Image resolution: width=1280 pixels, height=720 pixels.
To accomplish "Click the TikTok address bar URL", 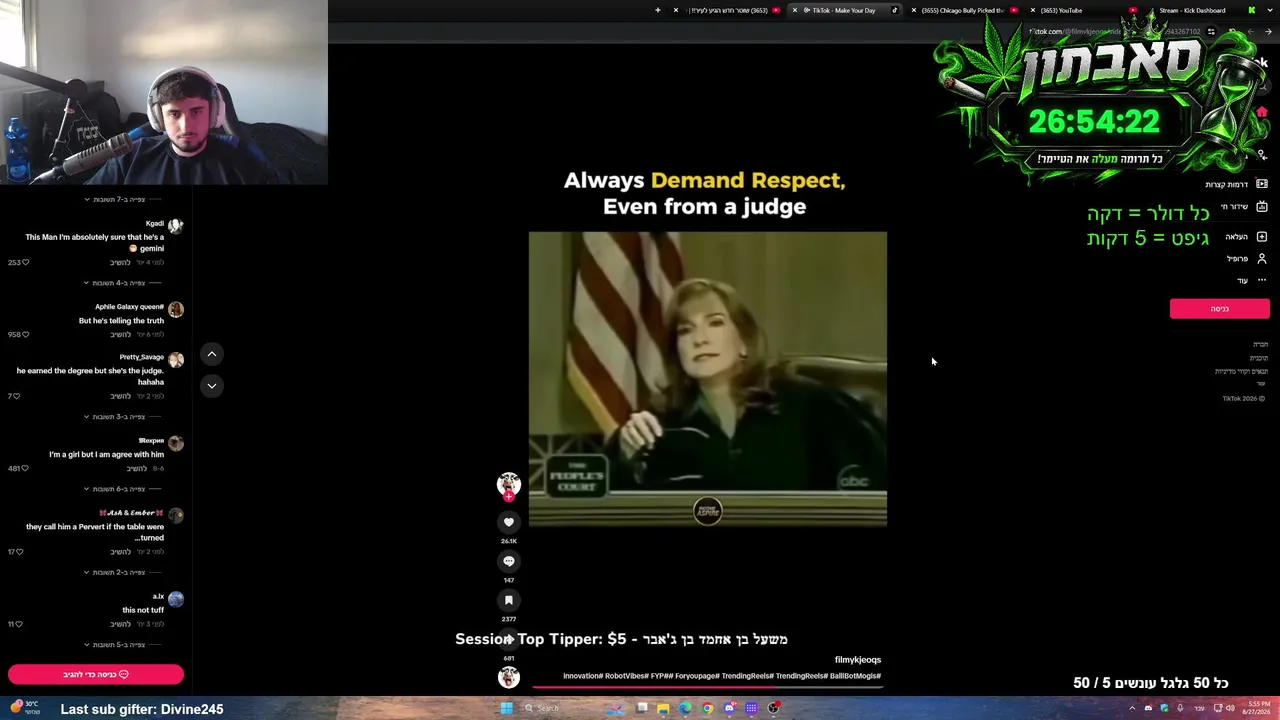I will point(1115,31).
